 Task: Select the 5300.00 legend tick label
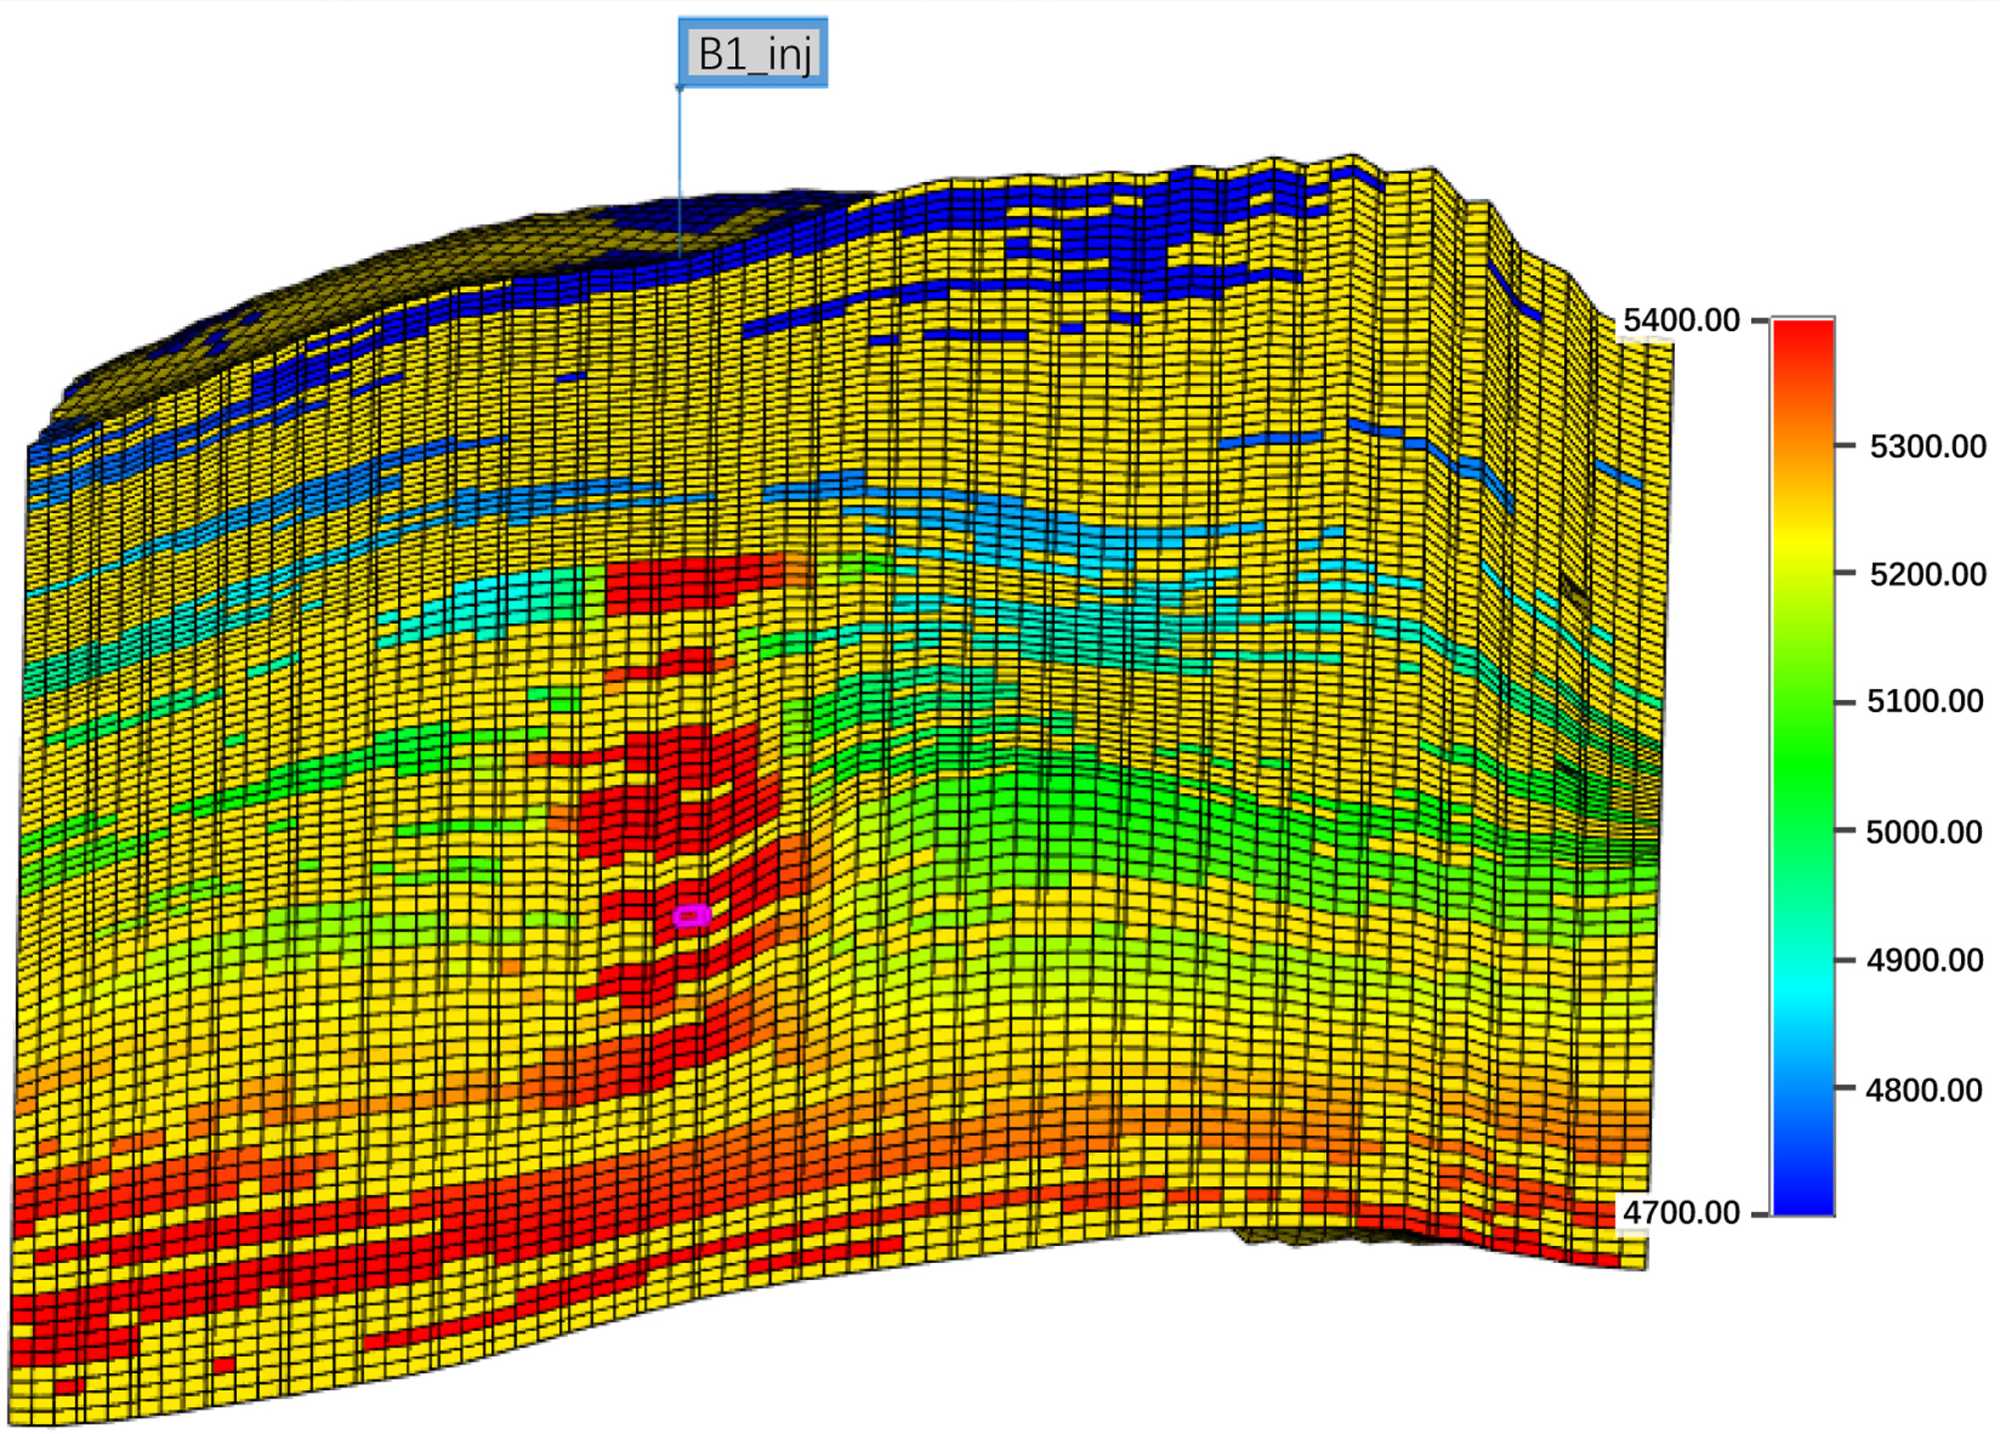pyautogui.click(x=1927, y=446)
